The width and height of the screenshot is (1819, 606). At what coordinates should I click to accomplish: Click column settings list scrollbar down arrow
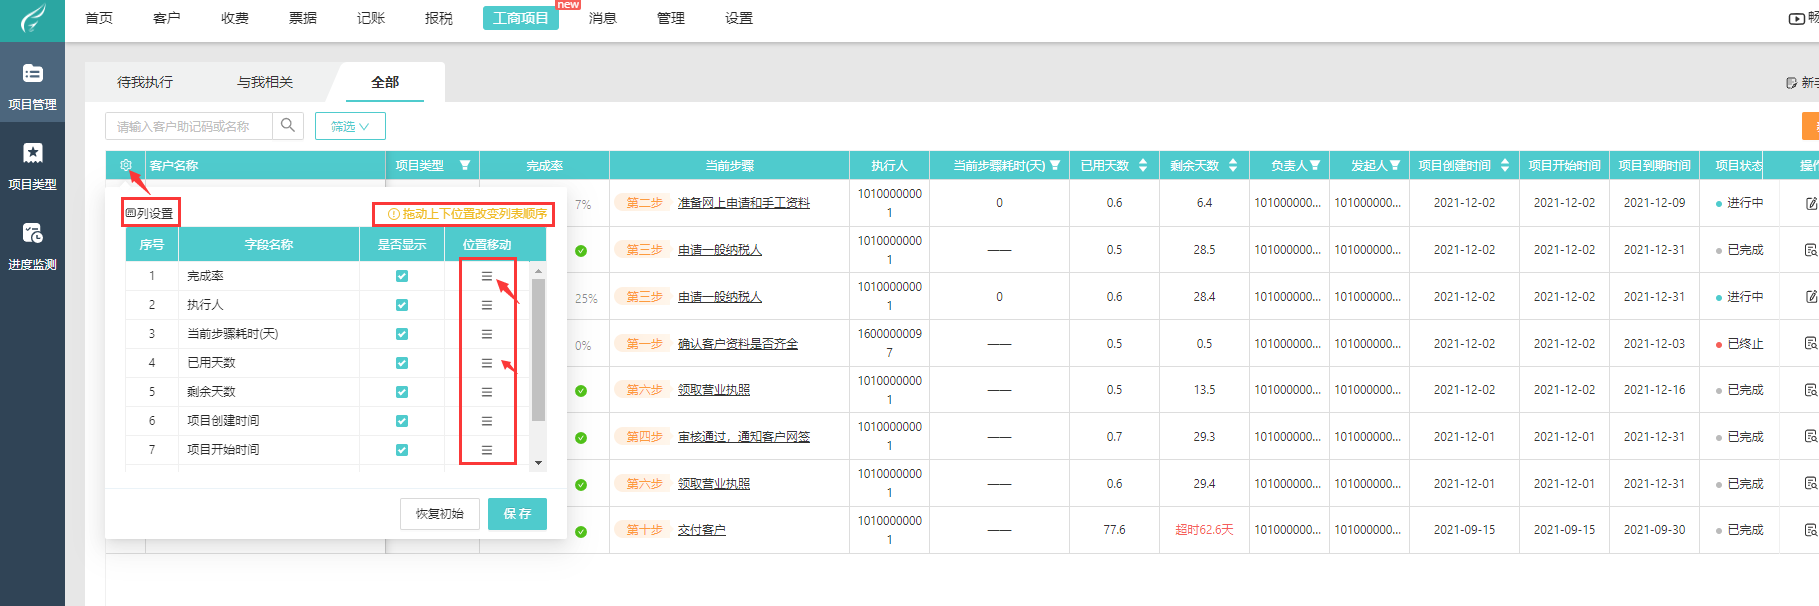click(x=539, y=462)
